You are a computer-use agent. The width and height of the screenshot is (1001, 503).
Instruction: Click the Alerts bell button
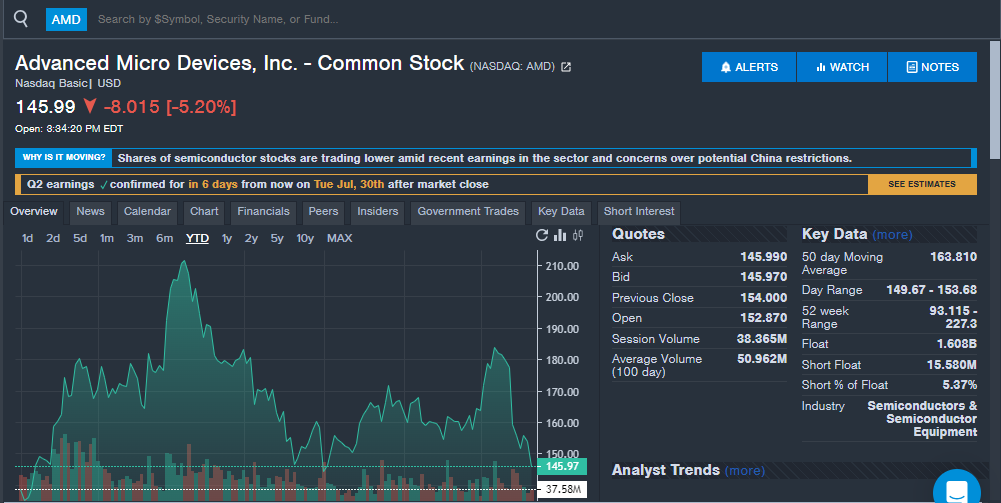point(749,67)
